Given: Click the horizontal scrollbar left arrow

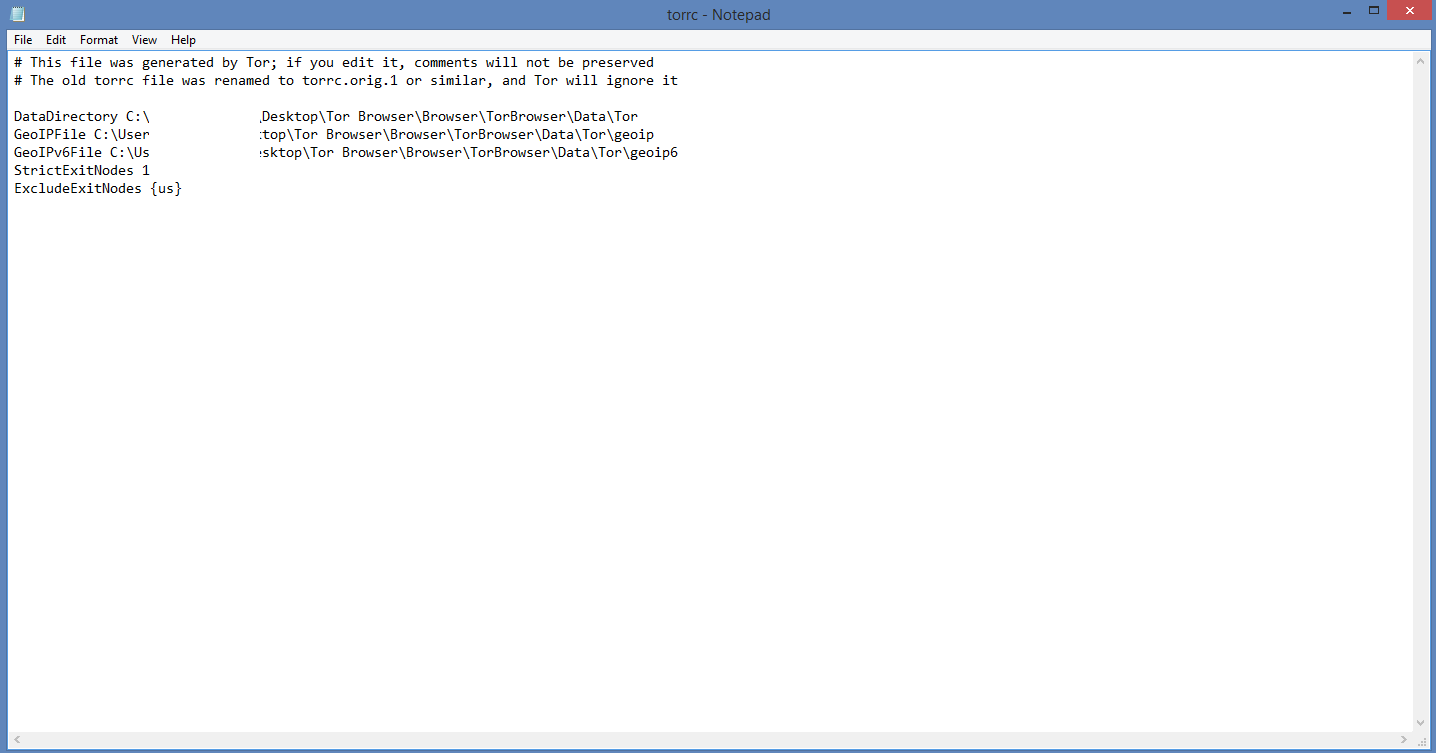Looking at the screenshot, I should point(16,740).
